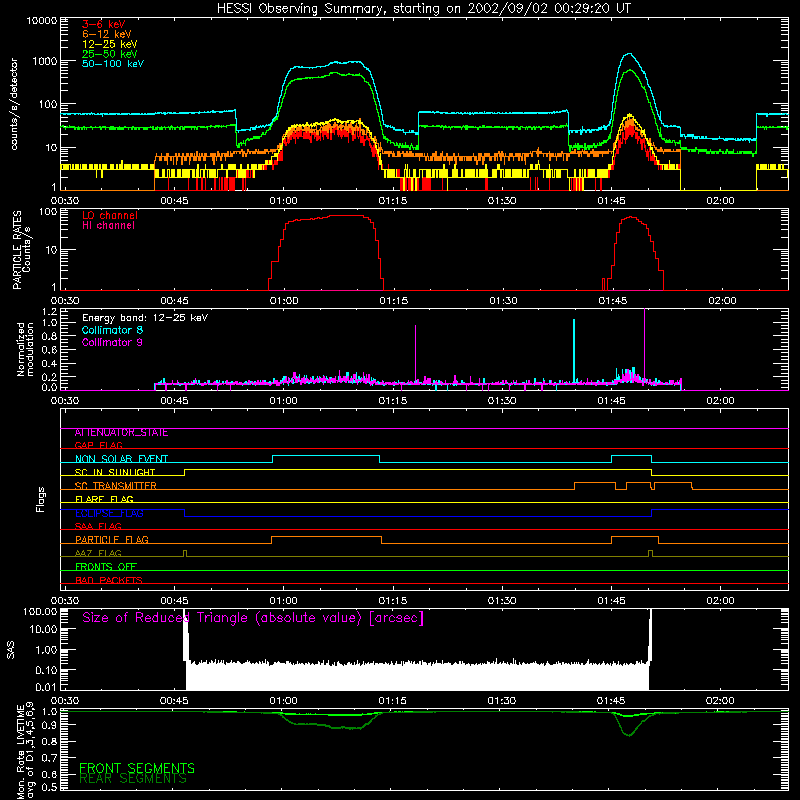Click the FRONTS_OFF flag label
Screen dimensions: 800x800
pos(106,567)
